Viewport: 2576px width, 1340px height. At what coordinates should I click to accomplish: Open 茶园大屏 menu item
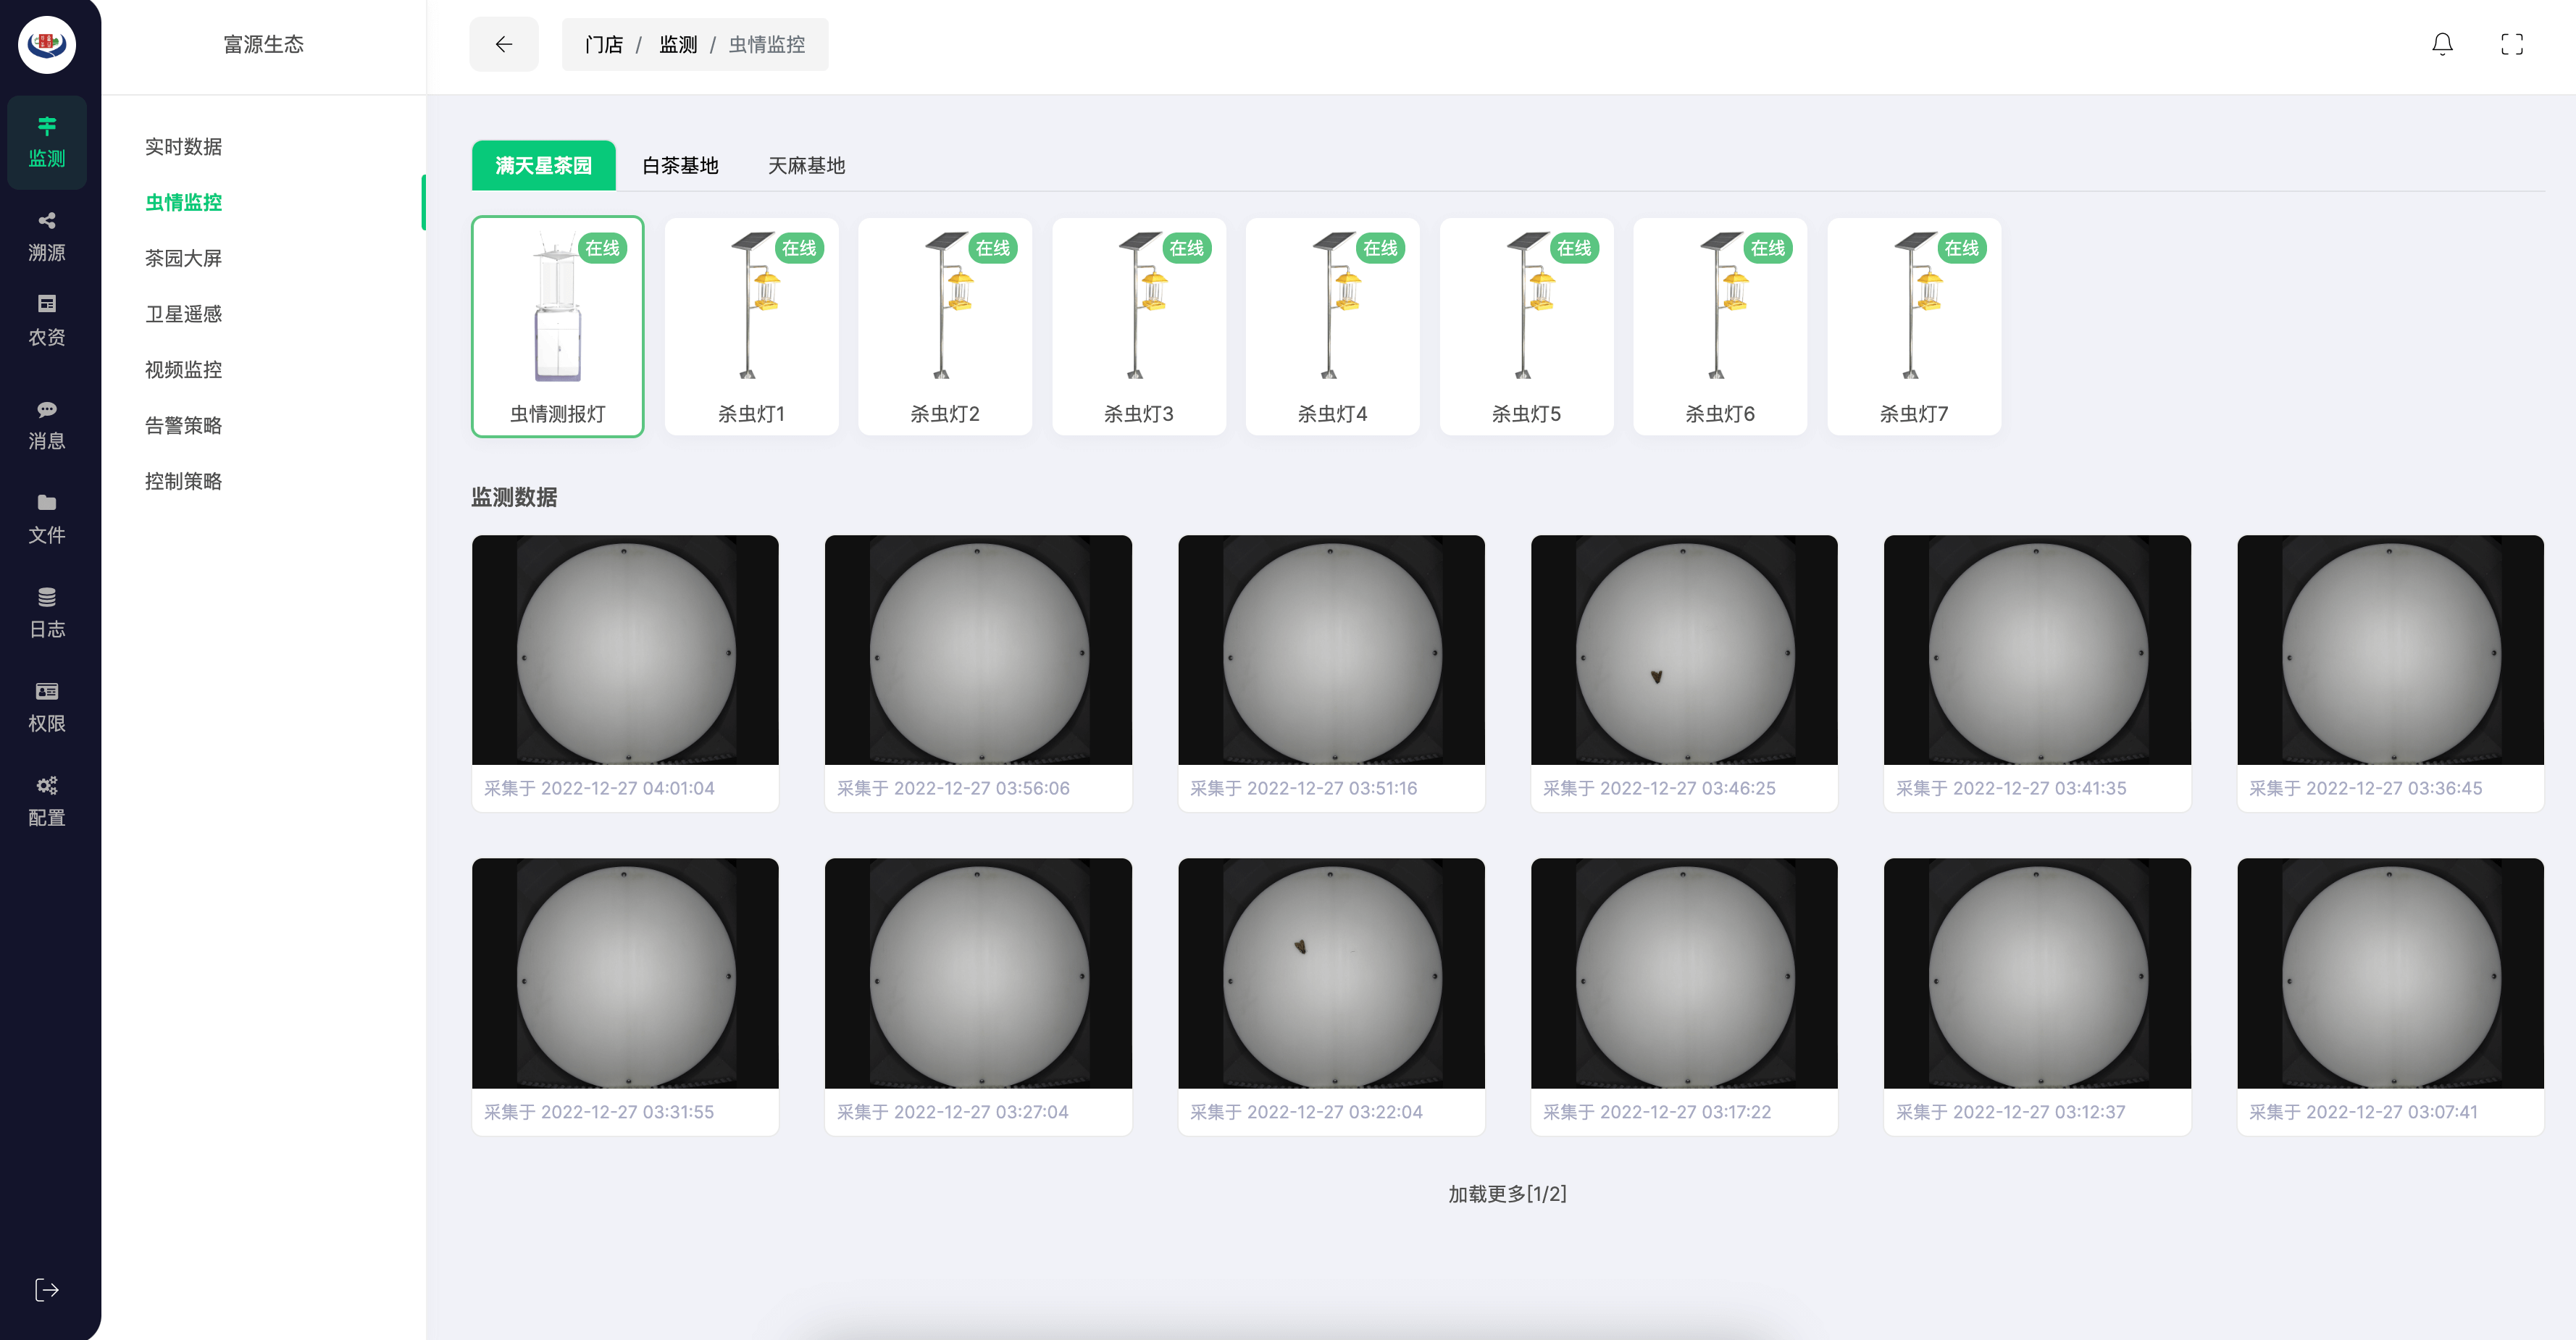point(183,258)
